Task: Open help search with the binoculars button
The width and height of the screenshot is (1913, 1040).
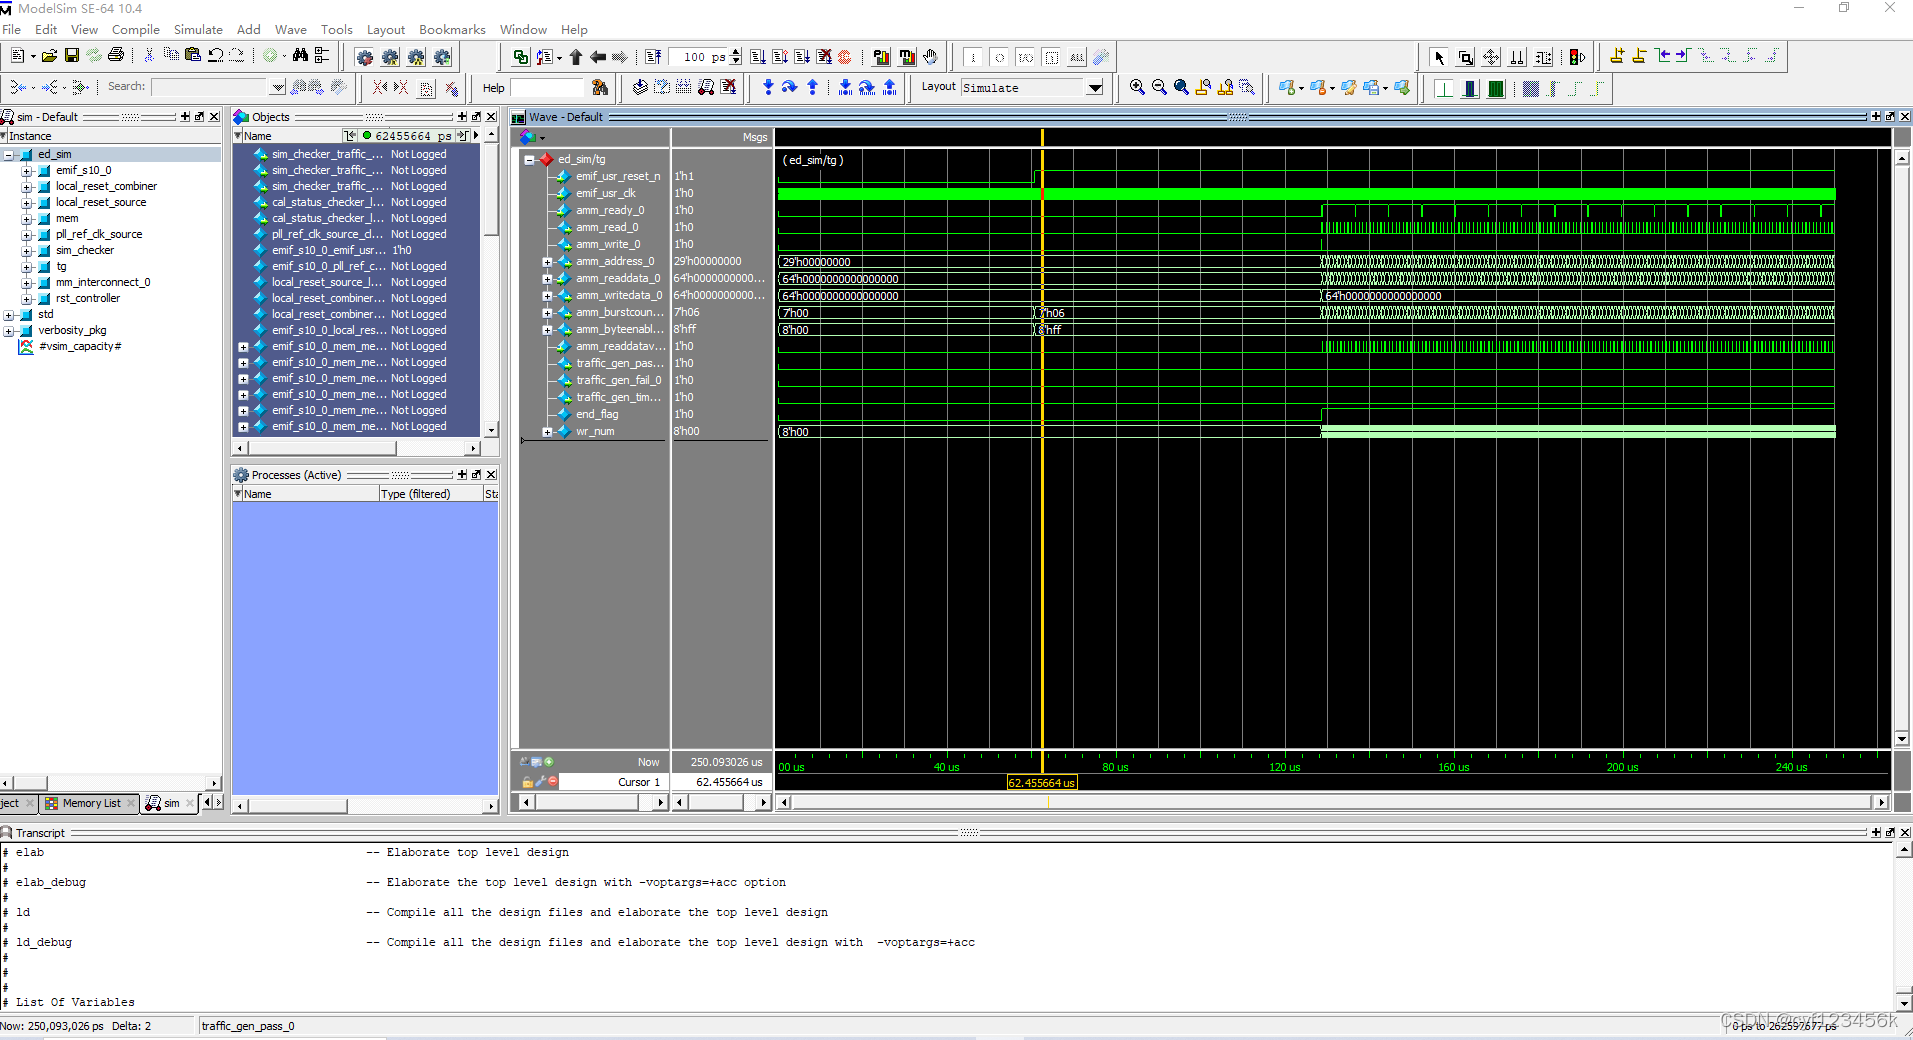Action: 600,88
